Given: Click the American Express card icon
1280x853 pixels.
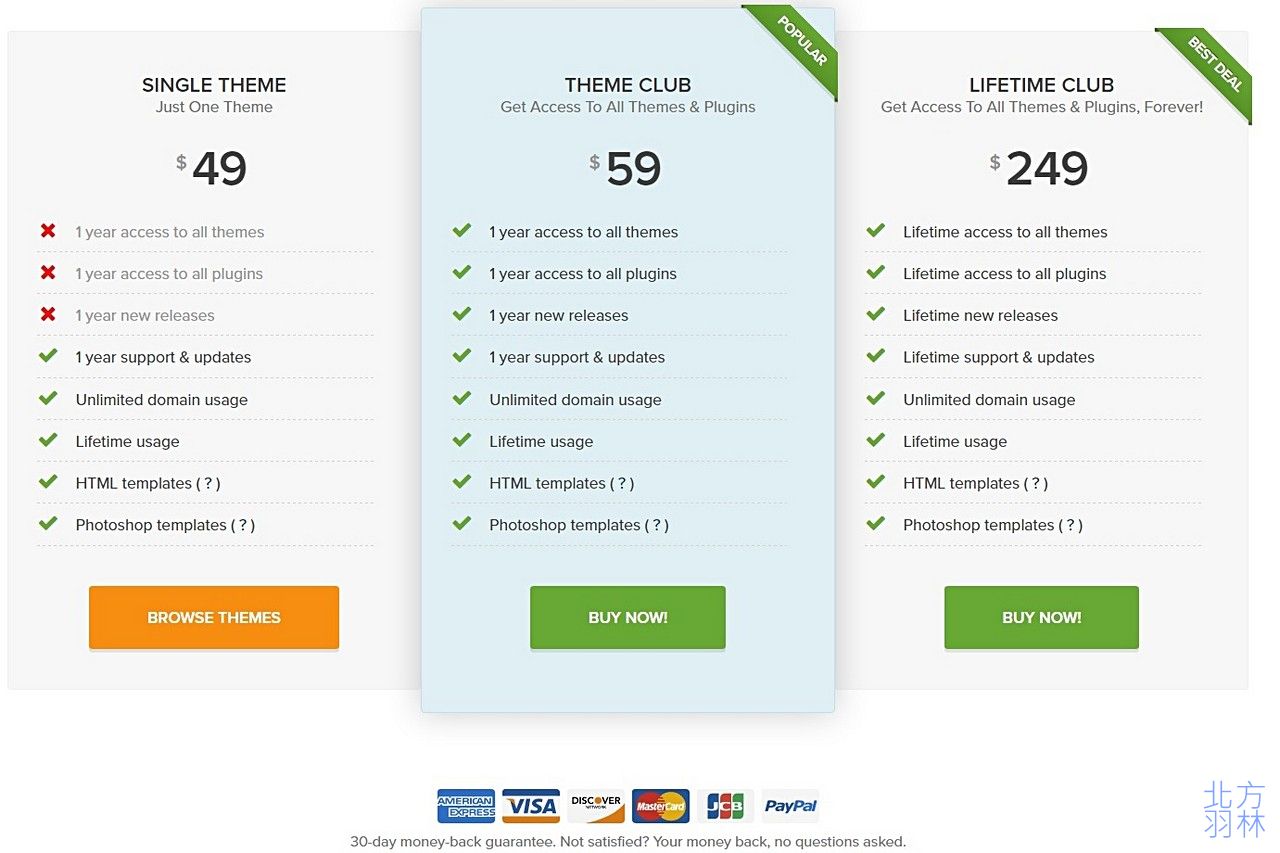Looking at the screenshot, I should (x=466, y=806).
